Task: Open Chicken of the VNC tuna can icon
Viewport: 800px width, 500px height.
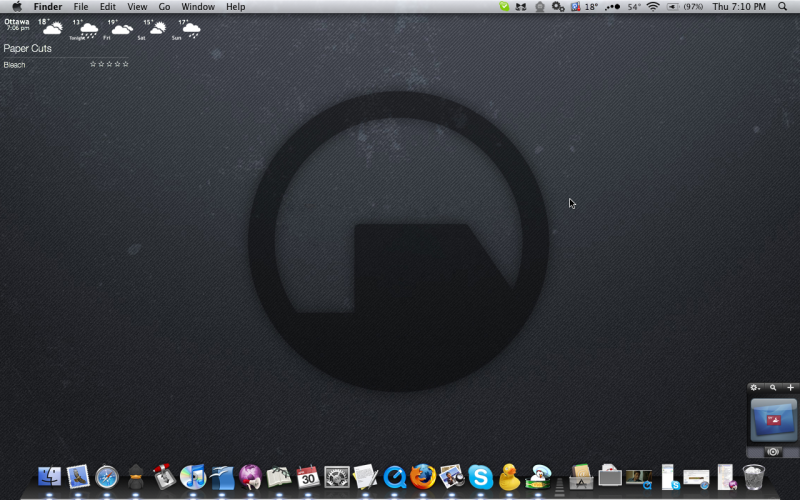Action: tap(538, 477)
